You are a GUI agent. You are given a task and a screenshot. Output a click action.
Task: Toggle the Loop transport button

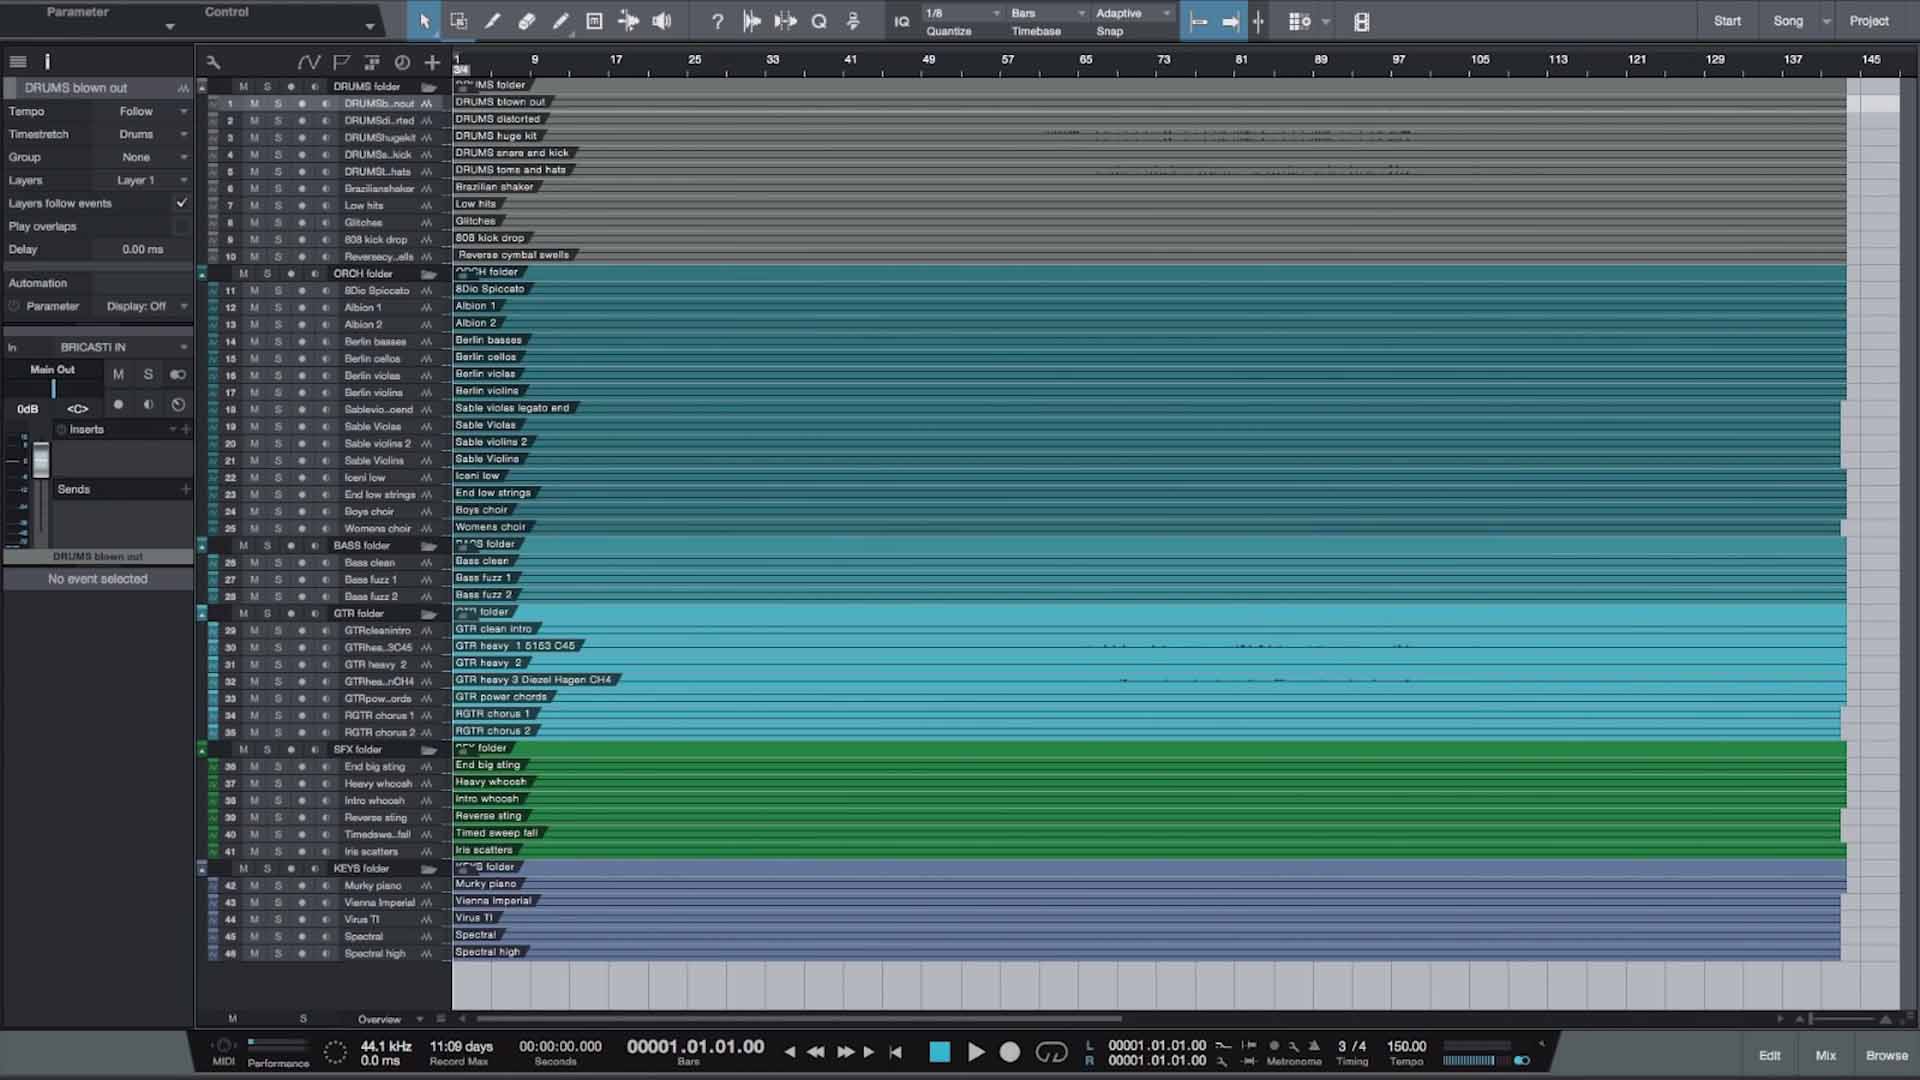coord(1051,1052)
